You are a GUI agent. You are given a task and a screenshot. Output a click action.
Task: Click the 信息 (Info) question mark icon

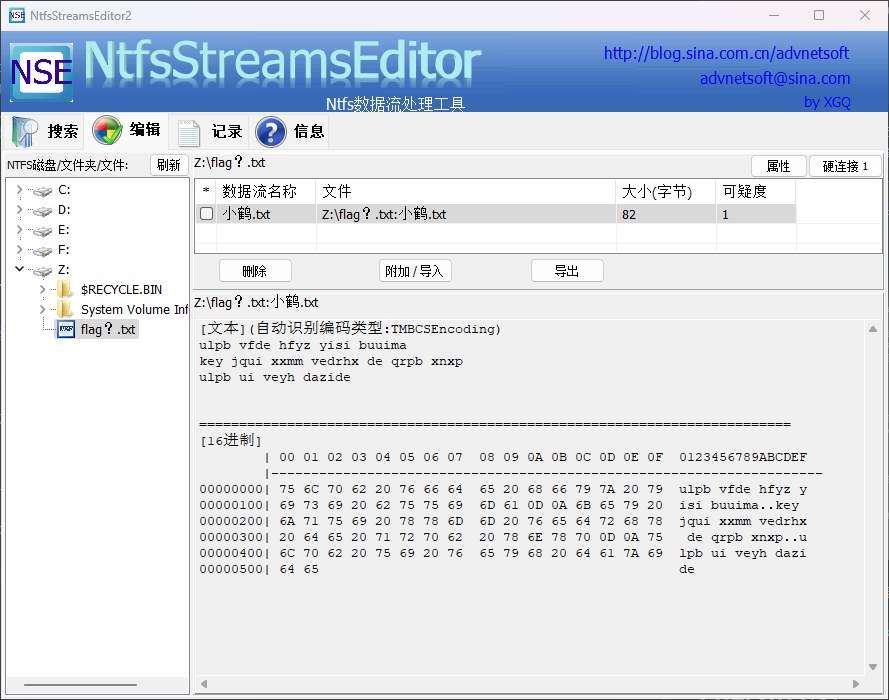[x=271, y=131]
